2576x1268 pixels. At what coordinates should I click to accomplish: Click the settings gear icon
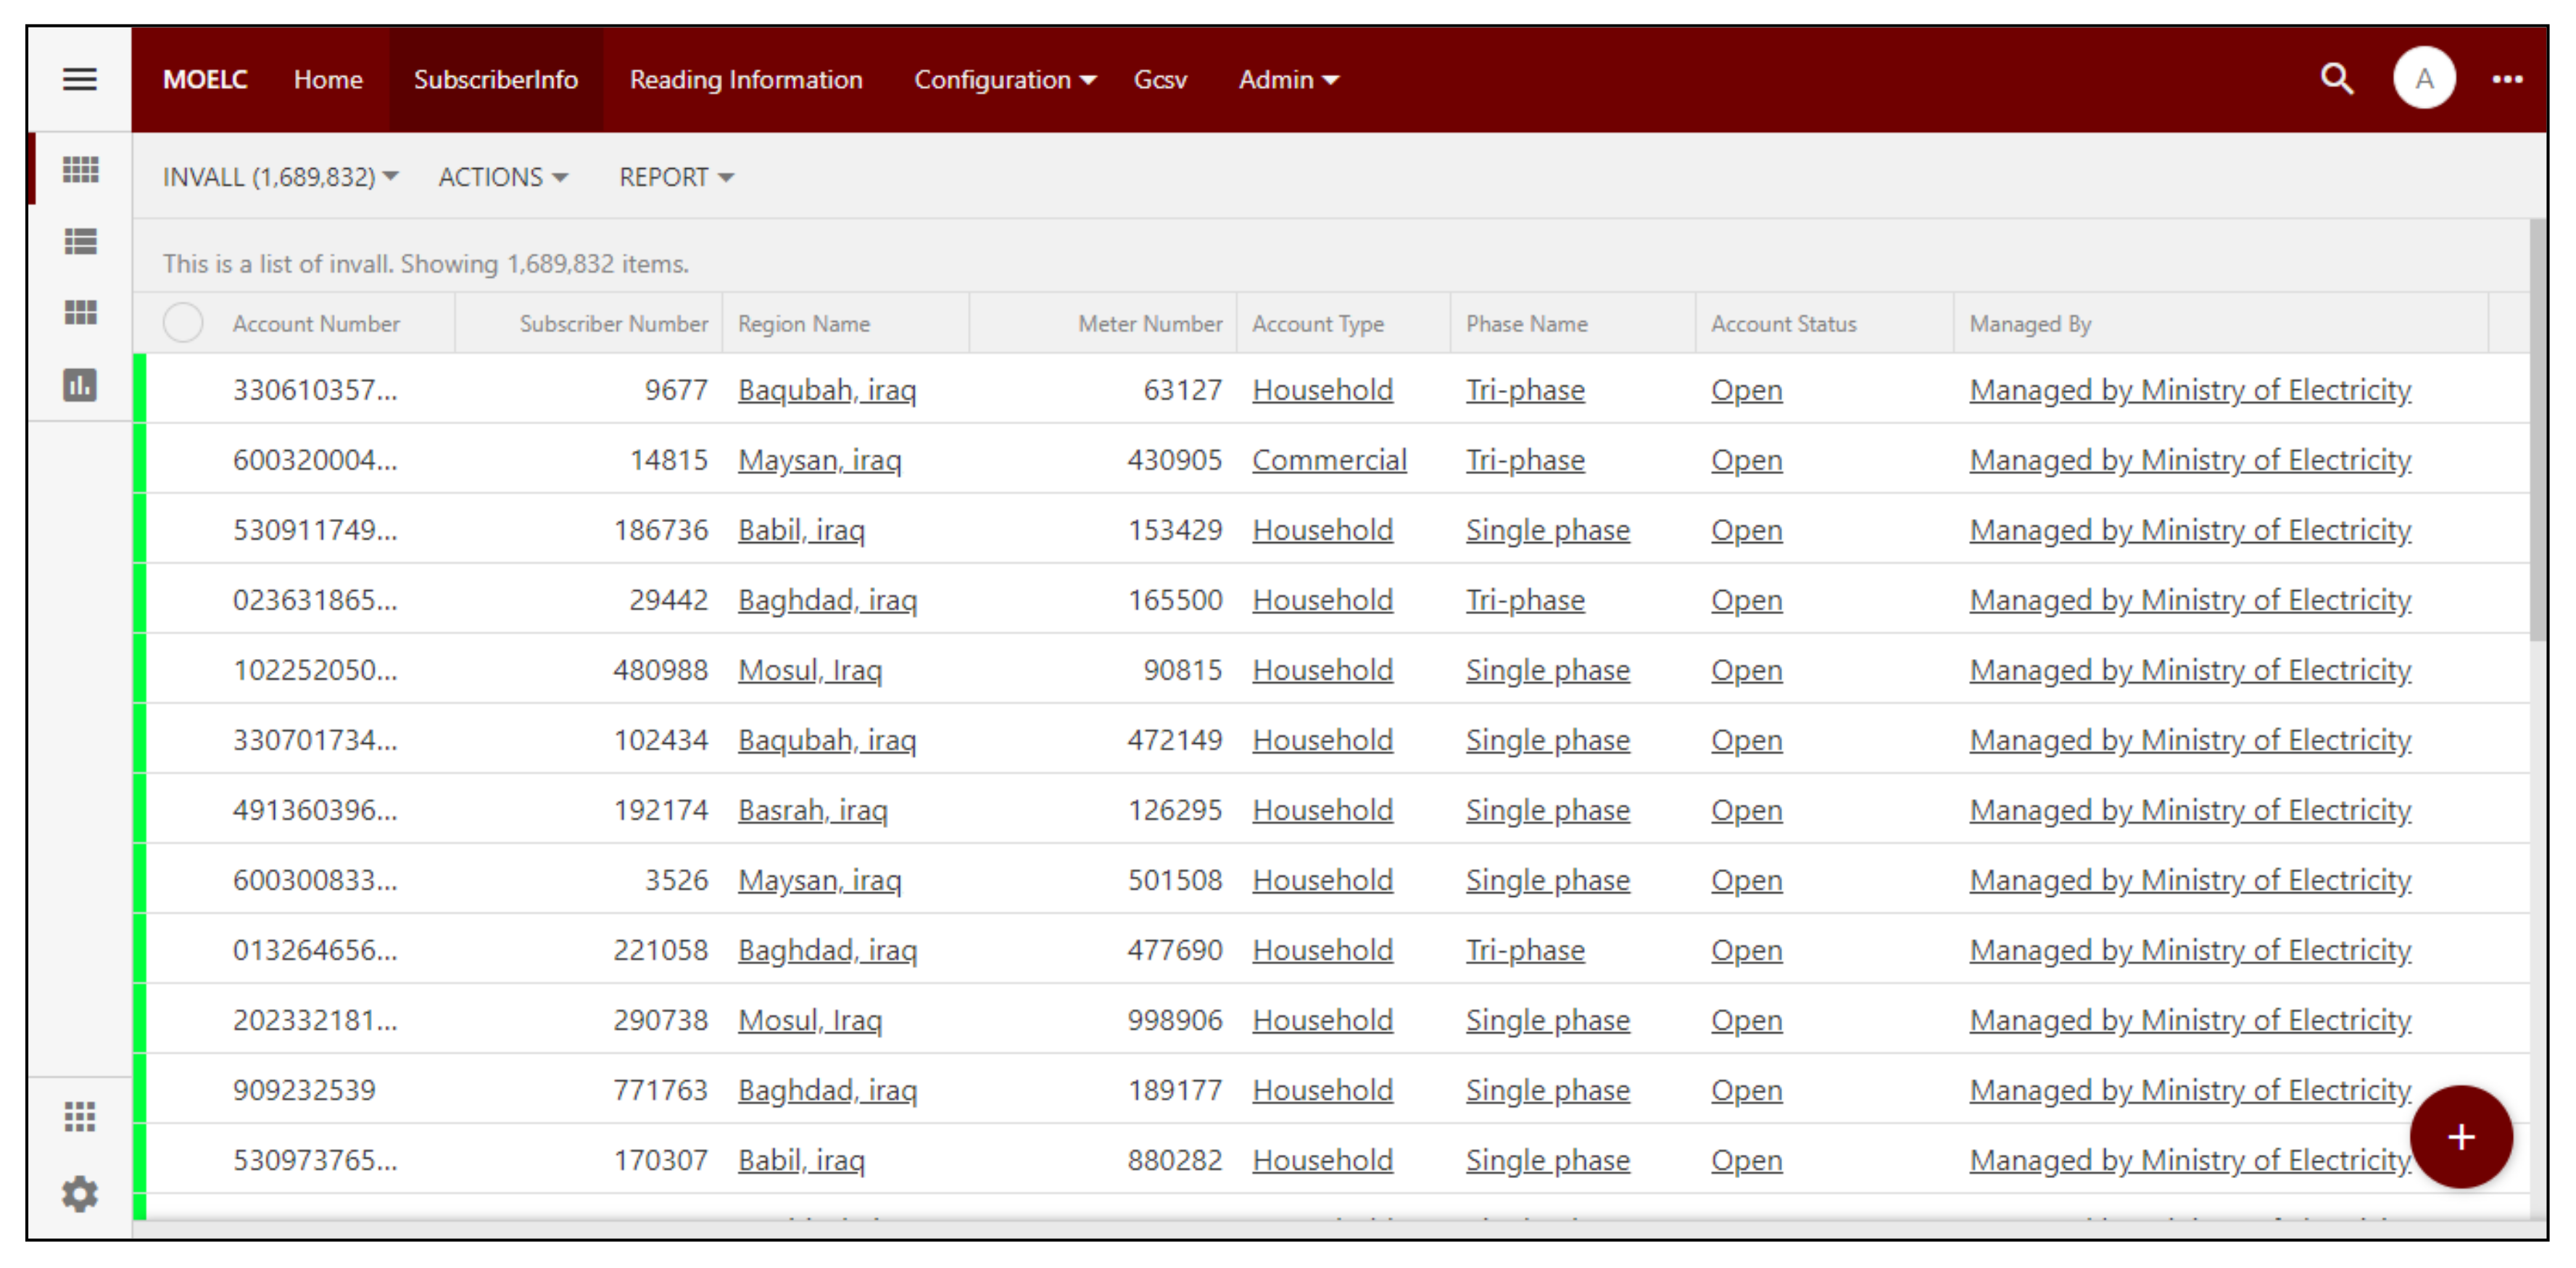click(80, 1193)
